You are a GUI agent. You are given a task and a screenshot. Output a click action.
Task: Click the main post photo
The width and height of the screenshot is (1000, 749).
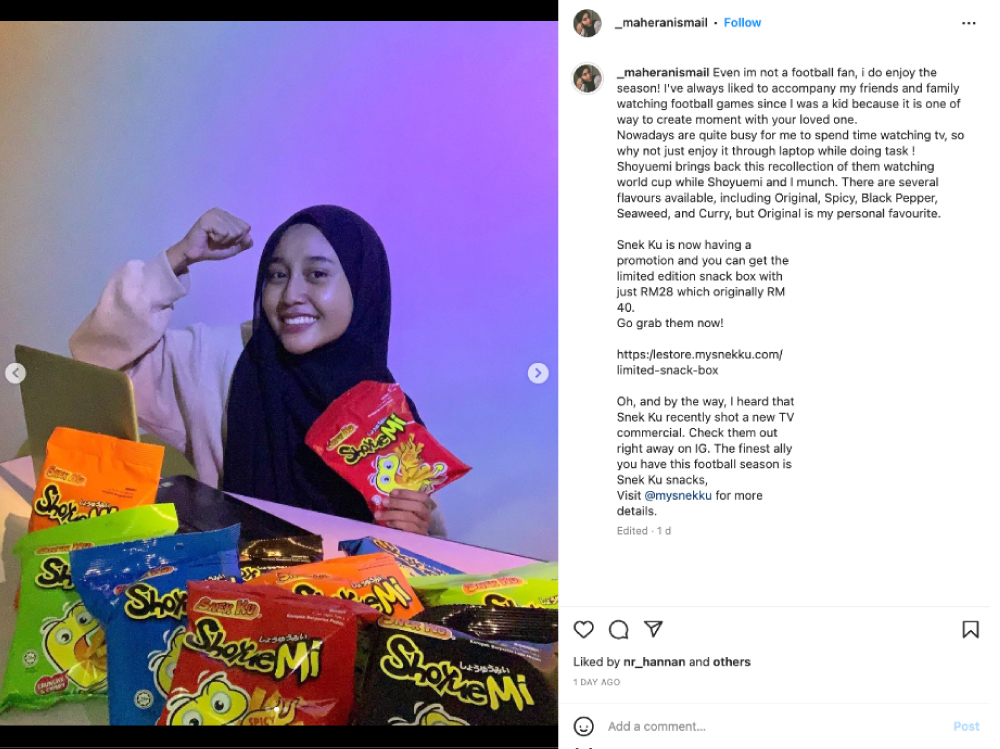279,373
